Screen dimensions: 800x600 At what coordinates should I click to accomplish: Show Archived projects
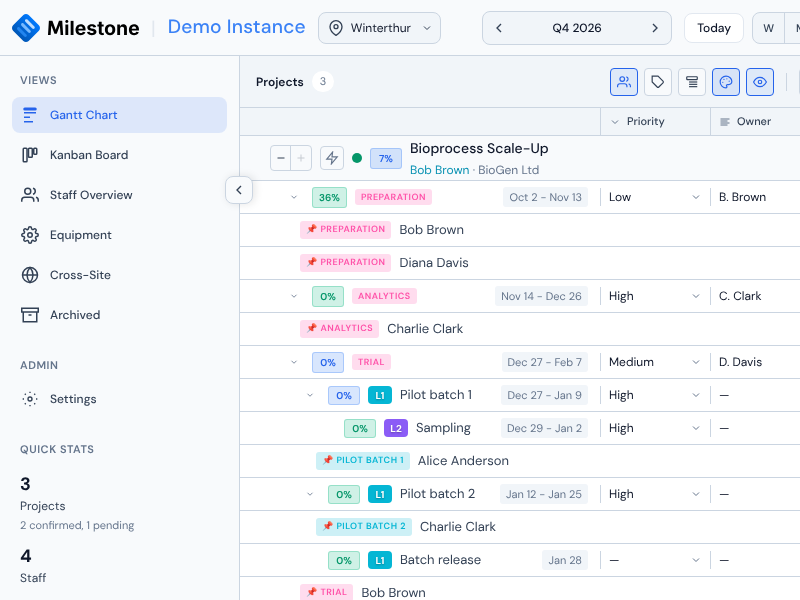pos(119,315)
